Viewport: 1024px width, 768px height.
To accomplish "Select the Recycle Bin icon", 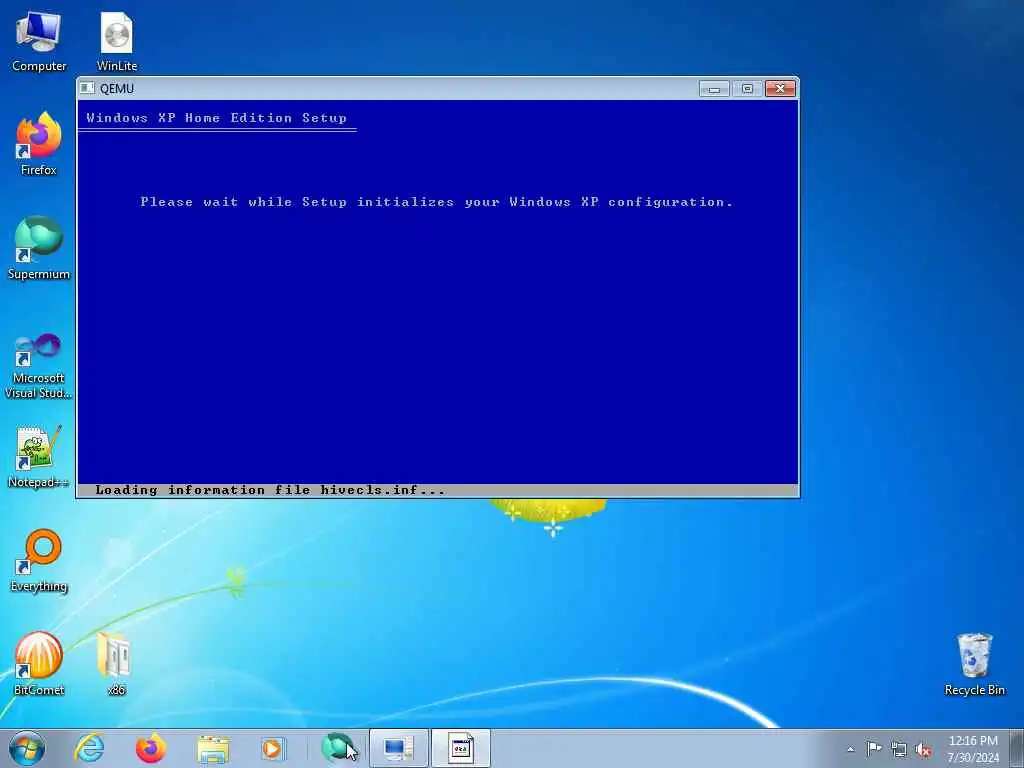I will [x=974, y=664].
